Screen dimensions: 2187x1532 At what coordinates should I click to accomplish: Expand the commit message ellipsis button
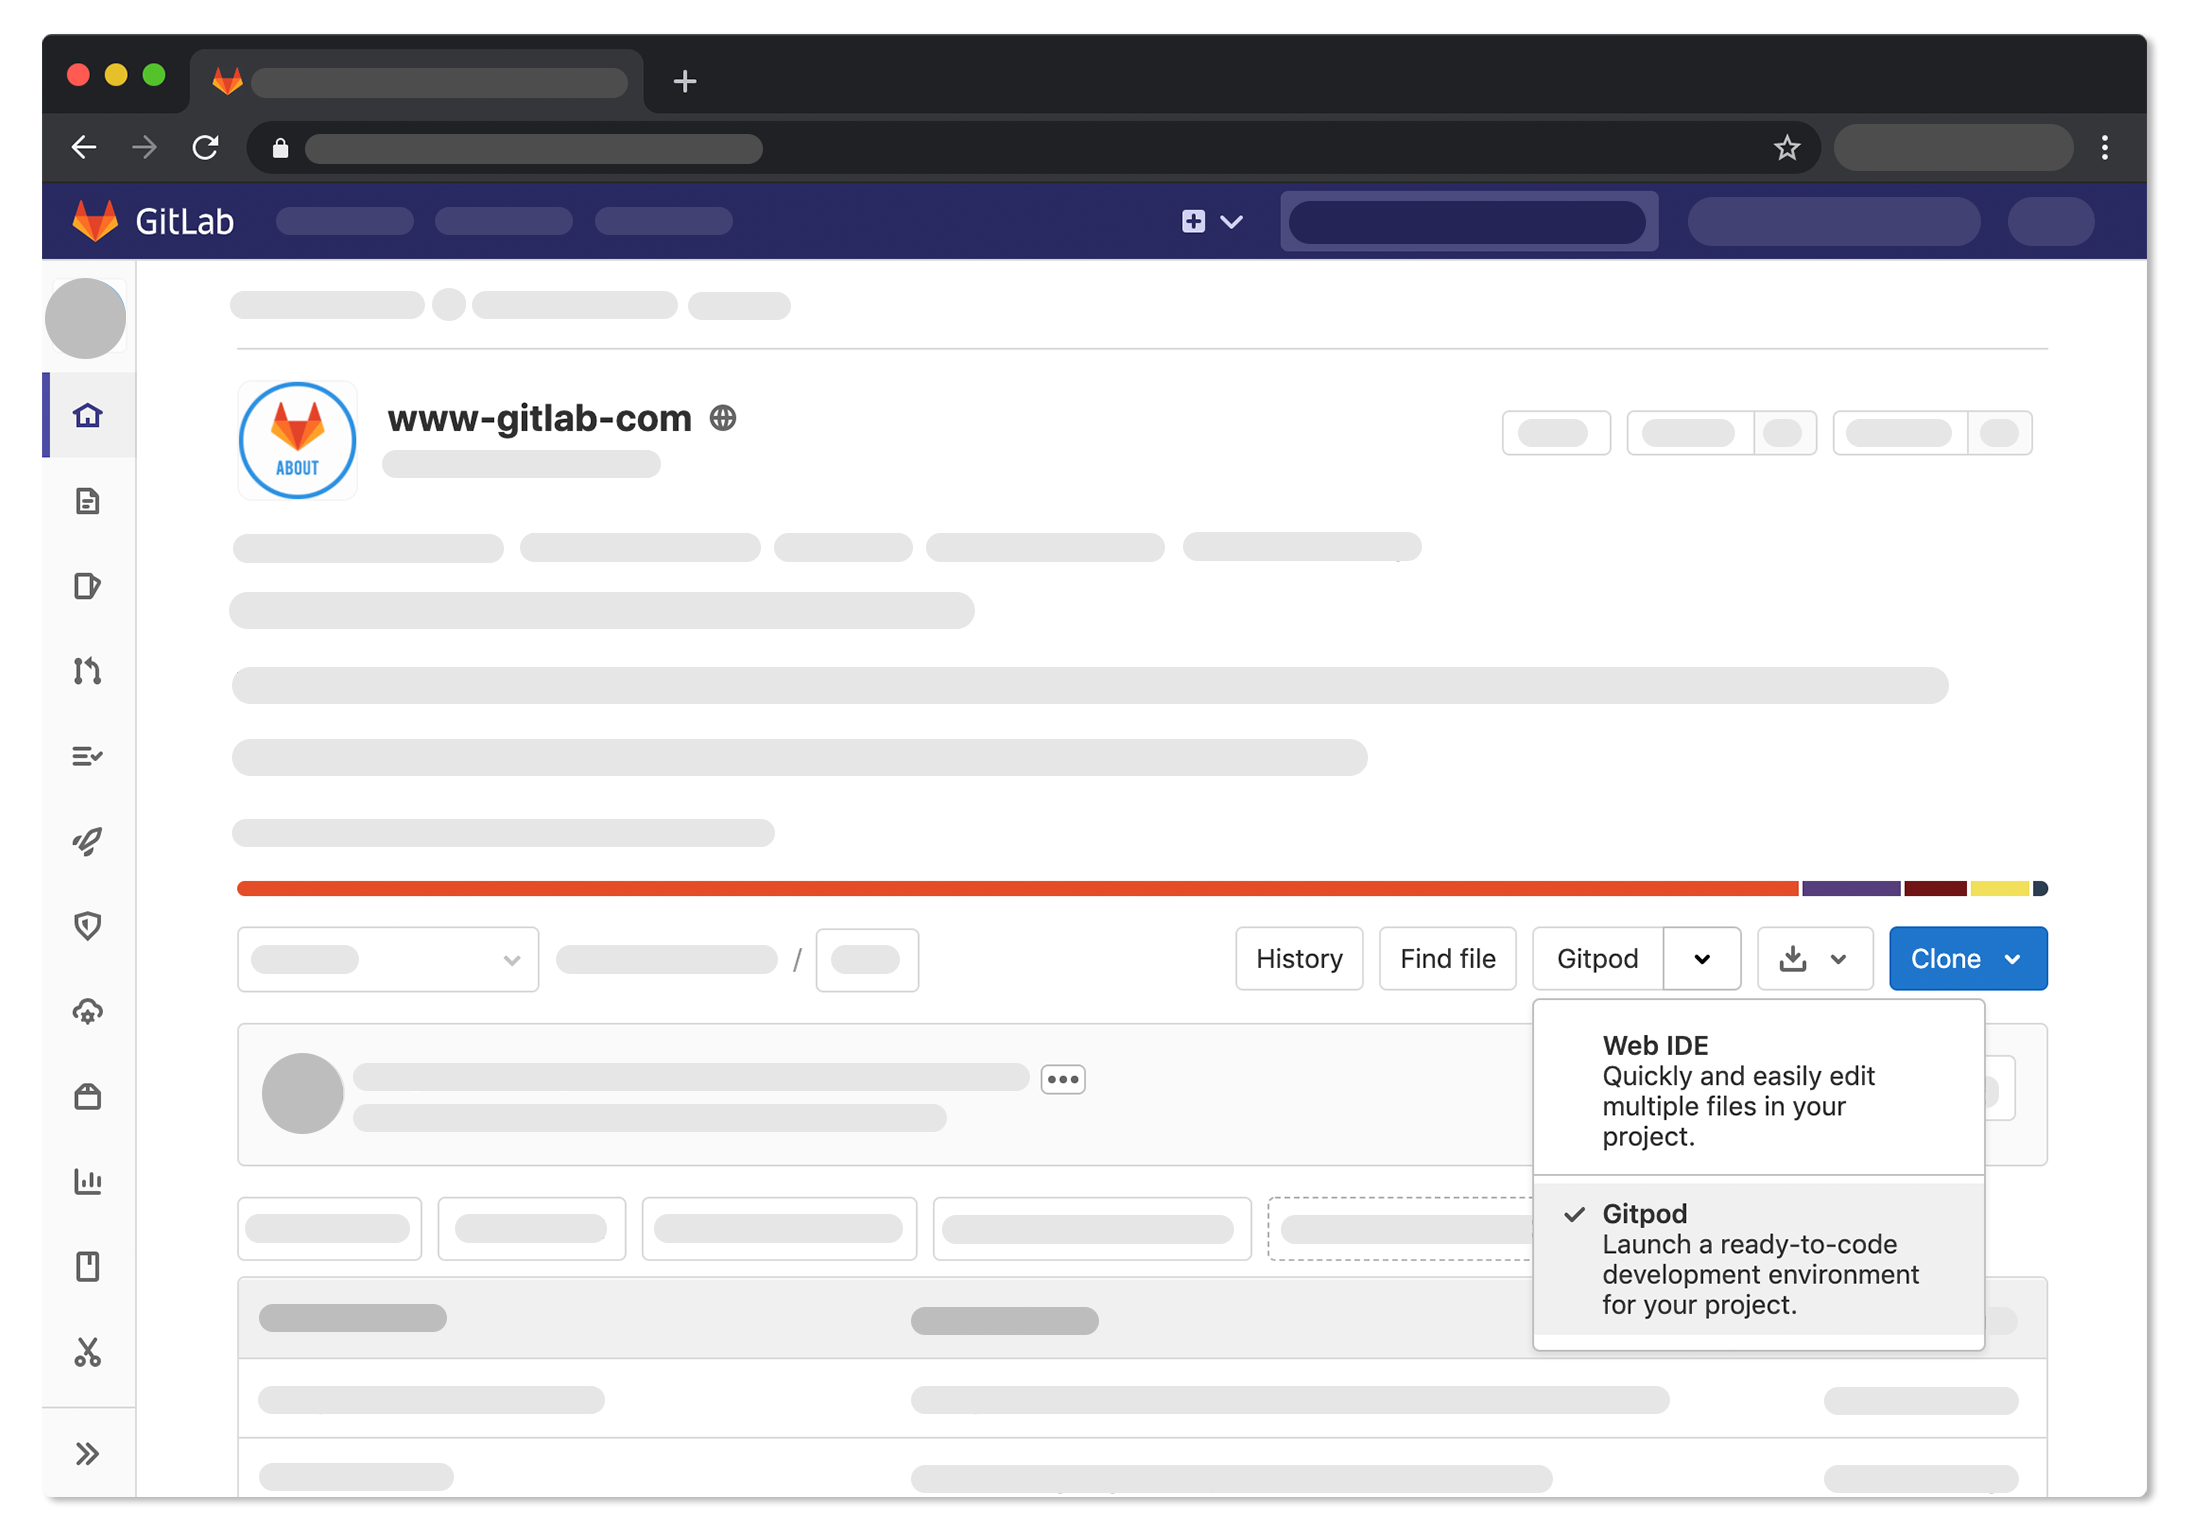tap(1063, 1079)
